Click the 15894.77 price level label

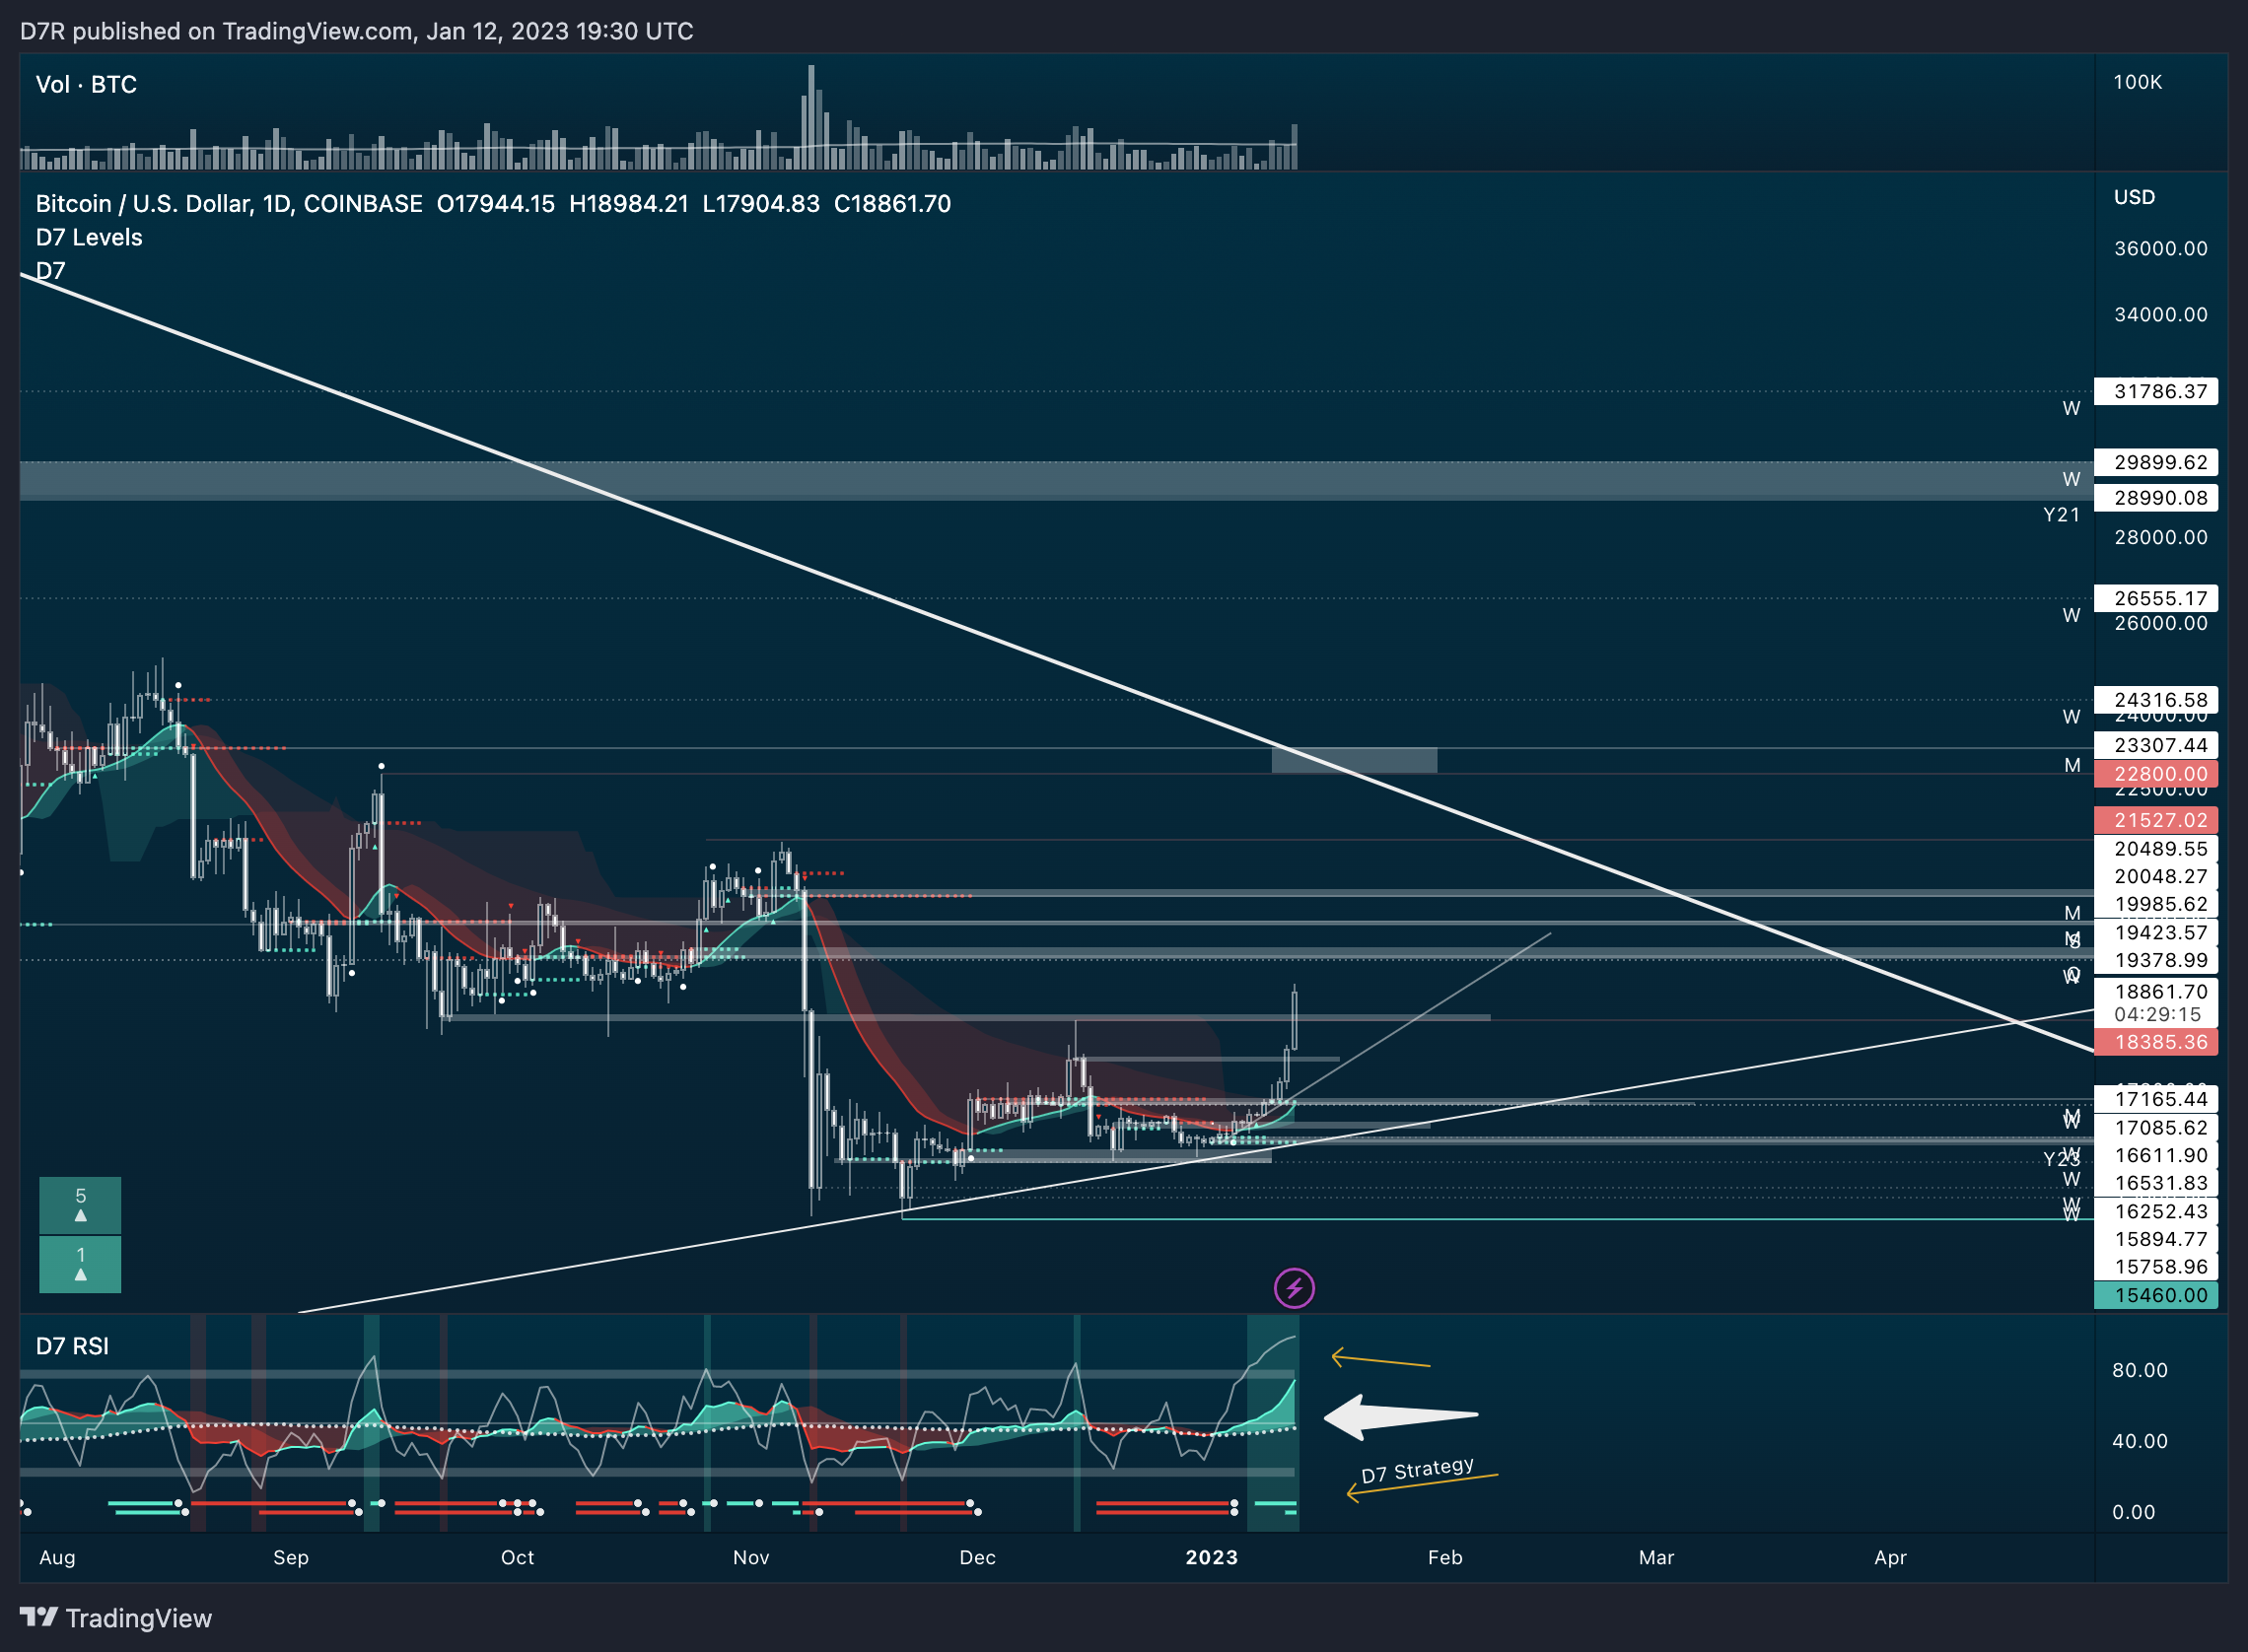click(x=2155, y=1239)
